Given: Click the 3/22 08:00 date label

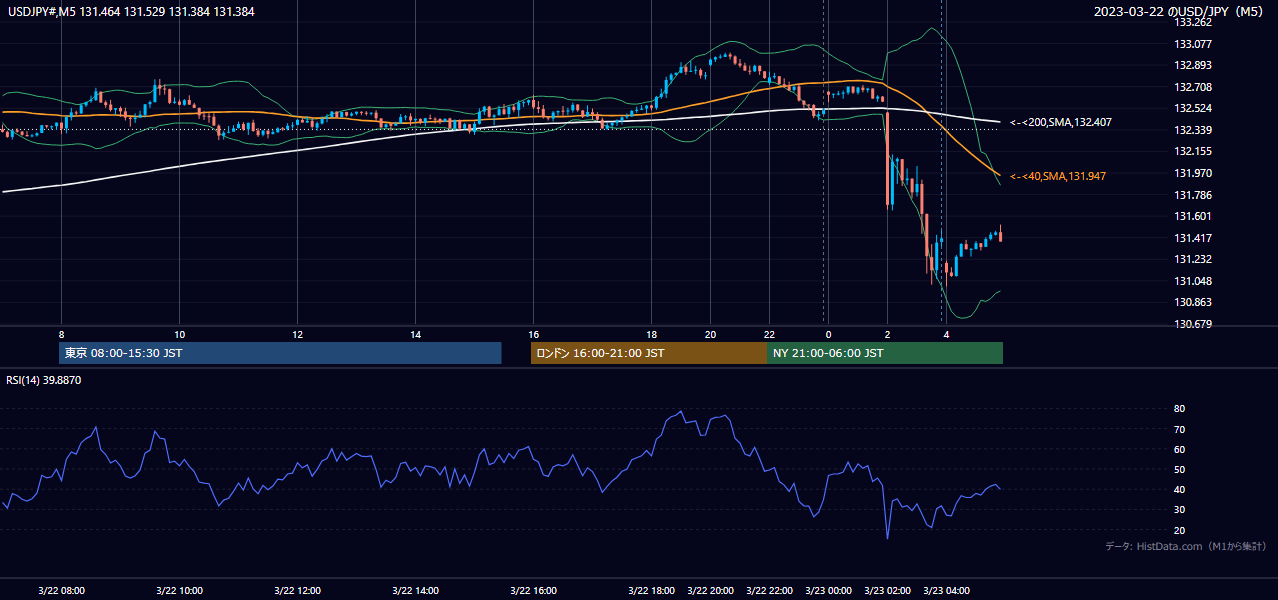Looking at the screenshot, I should pyautogui.click(x=61, y=590).
